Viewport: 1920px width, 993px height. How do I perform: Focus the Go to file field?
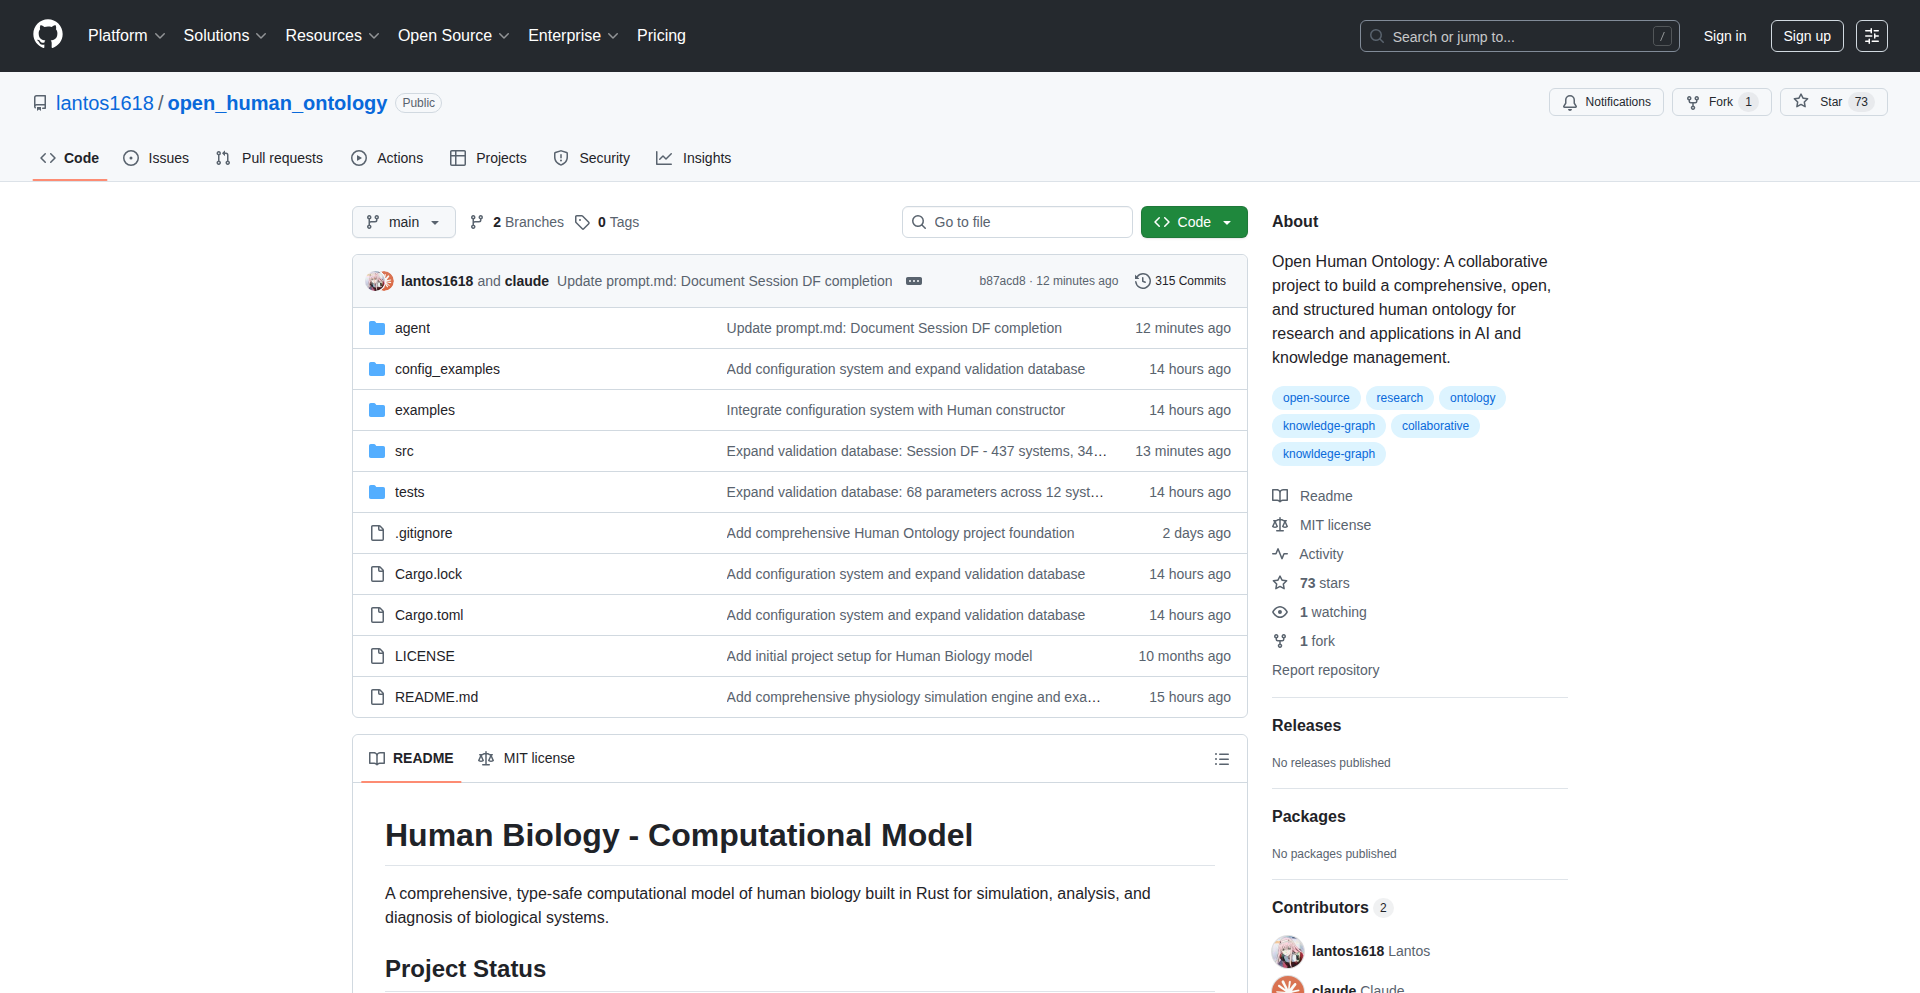tap(1017, 222)
